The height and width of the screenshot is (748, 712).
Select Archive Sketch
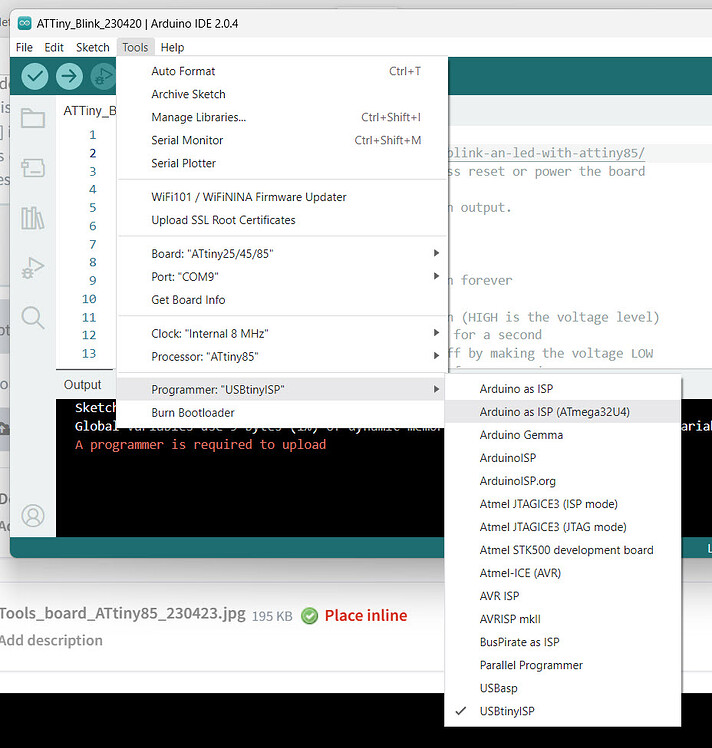(282, 94)
